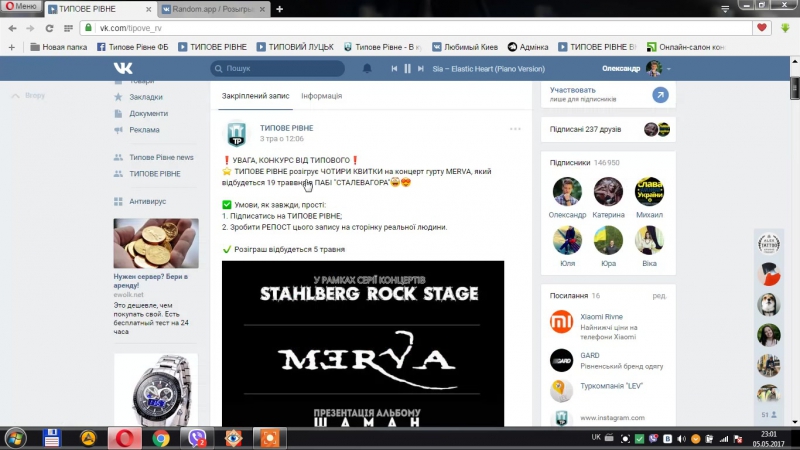Click the Участвовать arrow button
This screenshot has width=800, height=450.
(x=660, y=95)
